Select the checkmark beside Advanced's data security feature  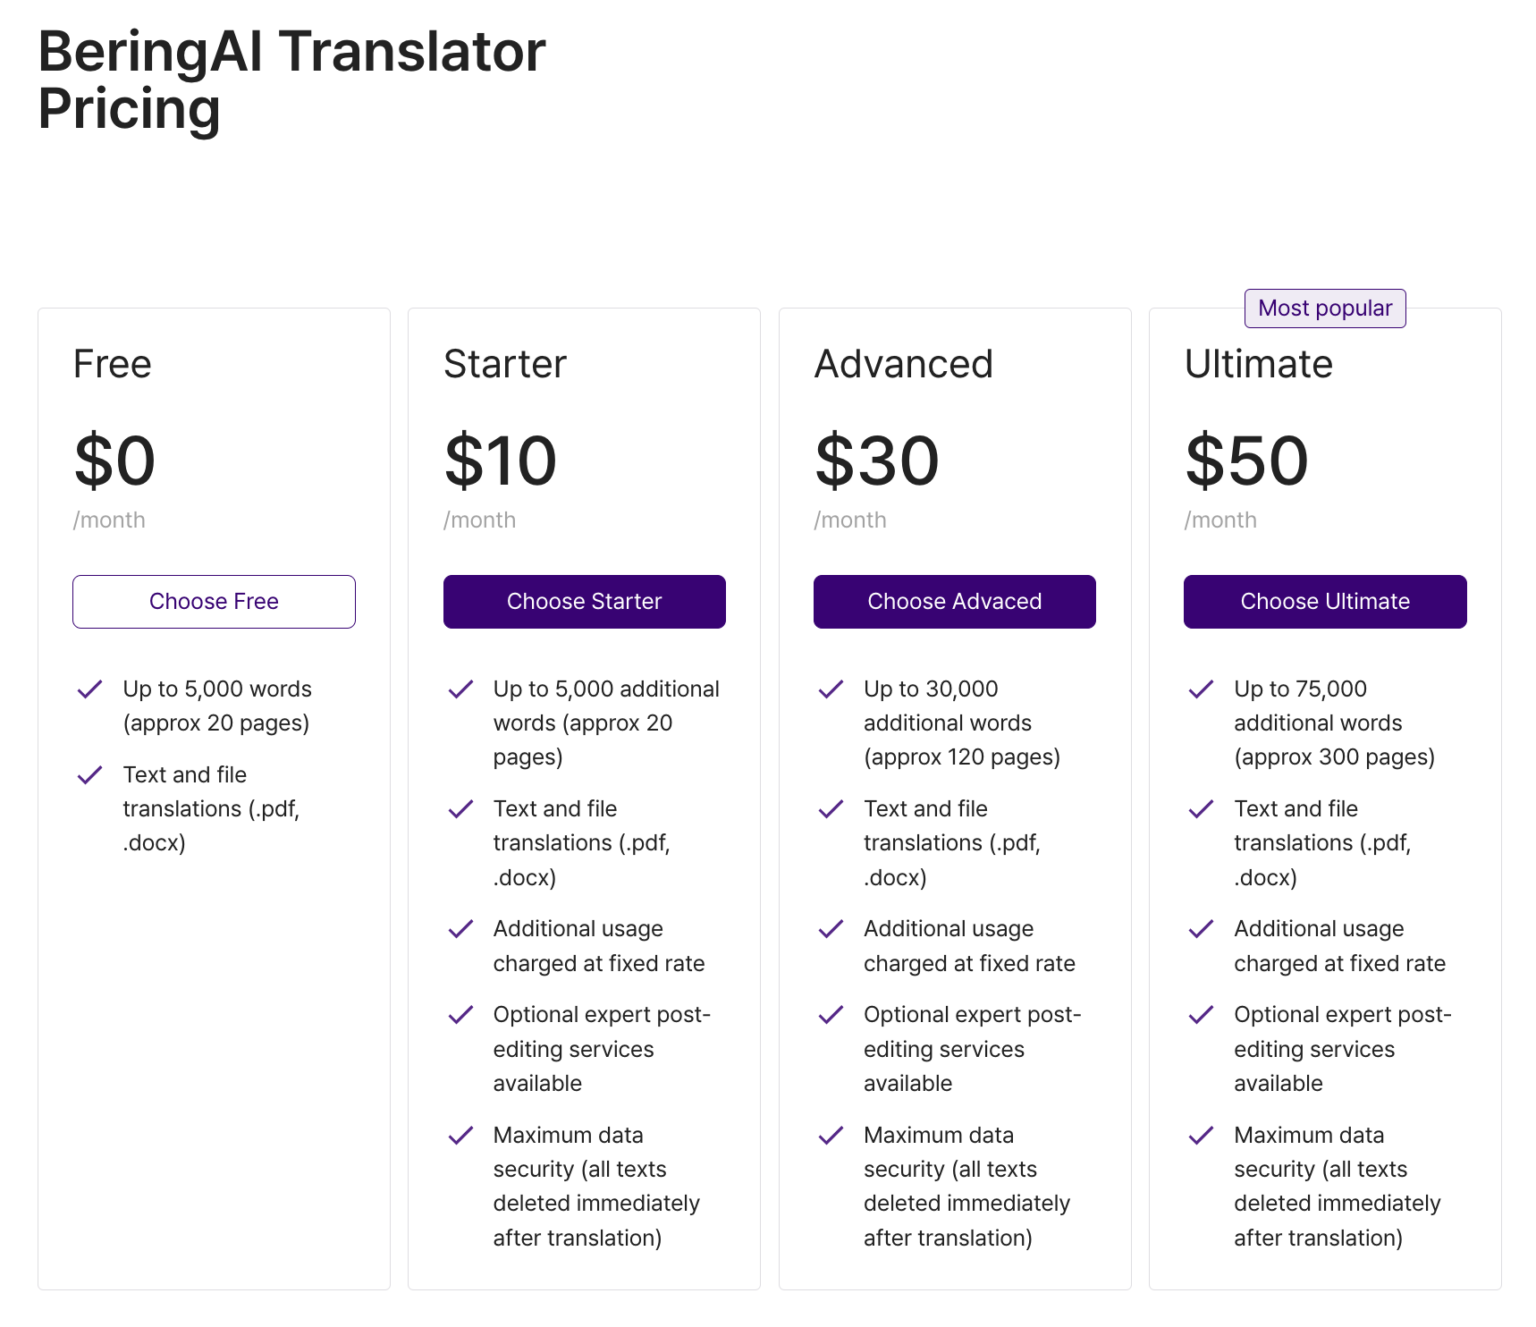click(830, 1135)
